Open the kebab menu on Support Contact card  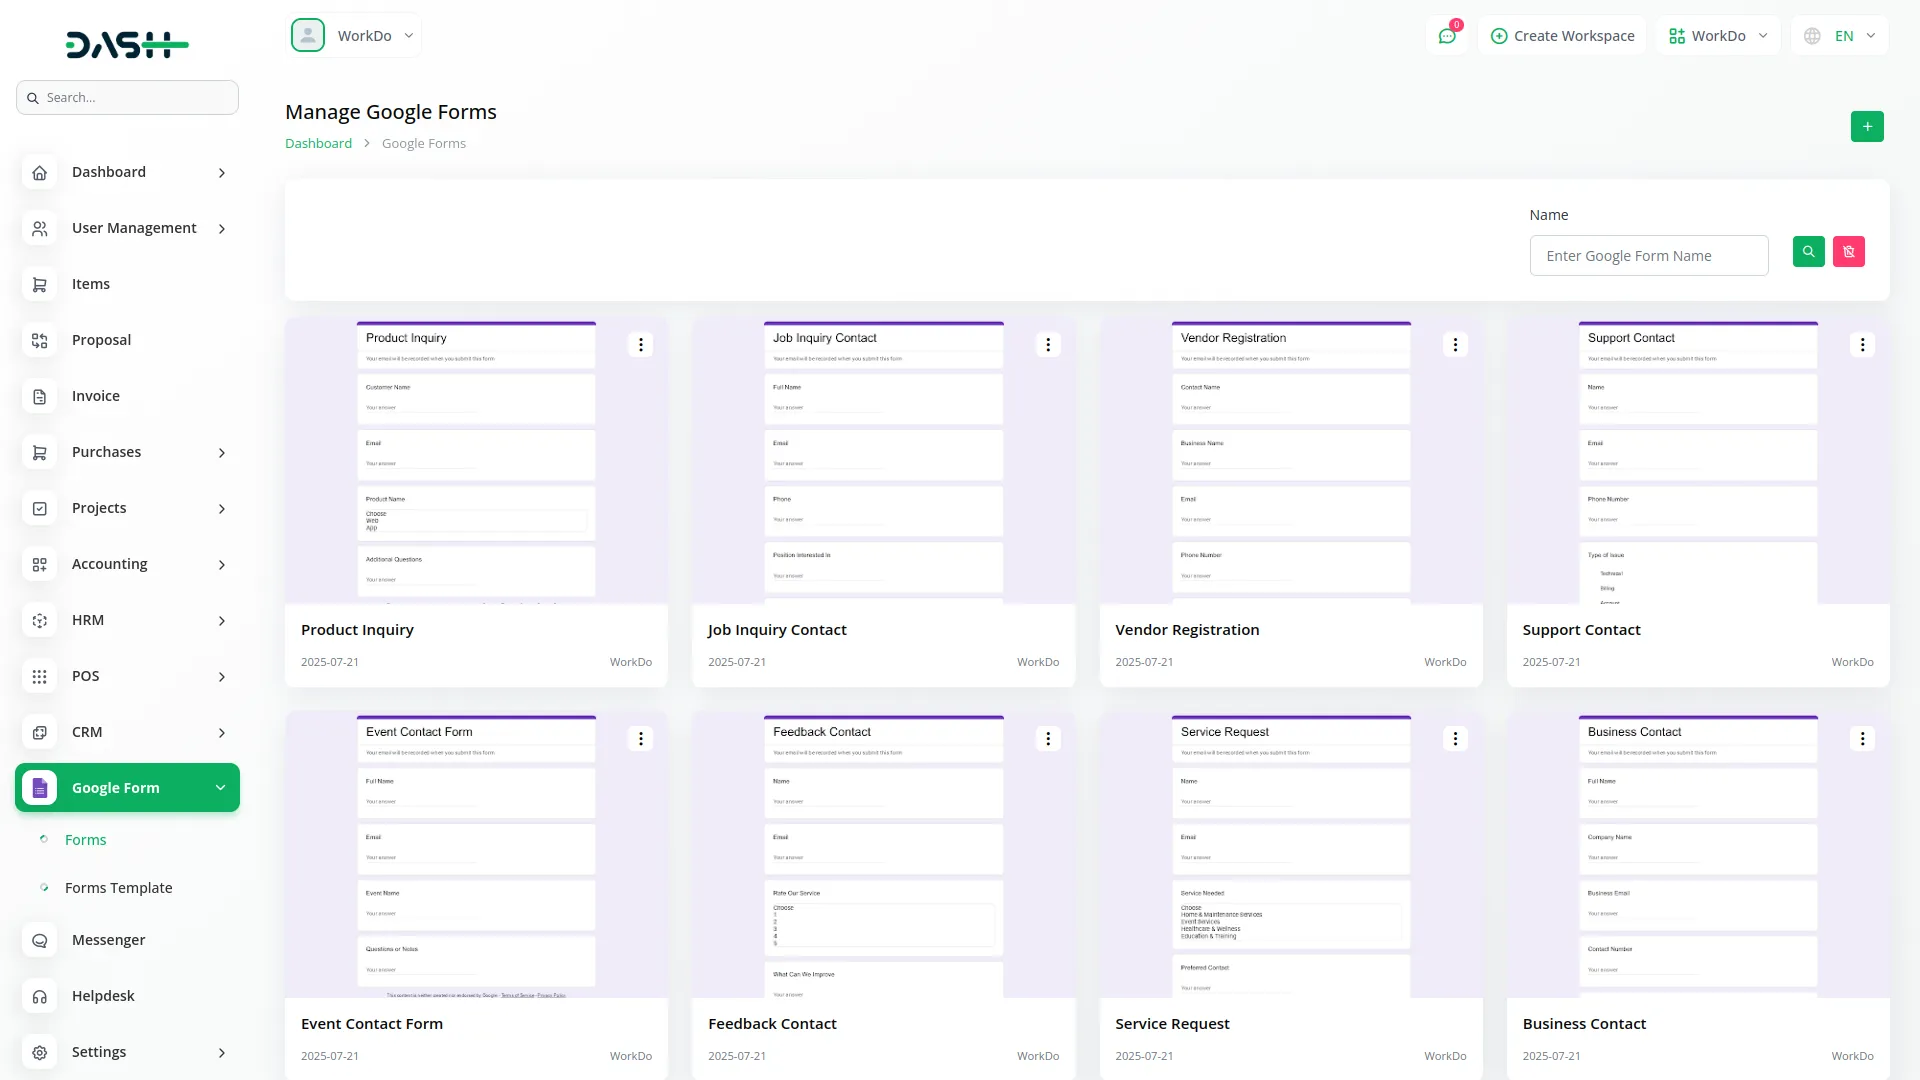1862,344
